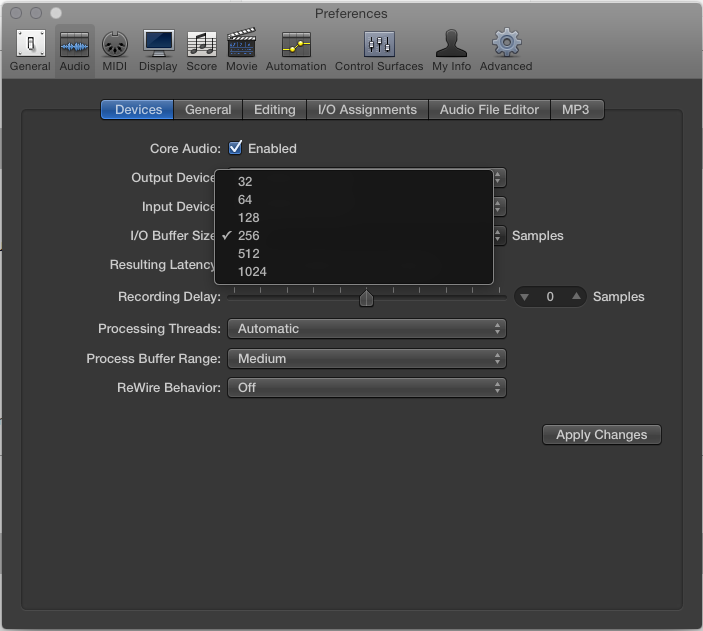Open Advanced preferences gear icon

[x=507, y=43]
